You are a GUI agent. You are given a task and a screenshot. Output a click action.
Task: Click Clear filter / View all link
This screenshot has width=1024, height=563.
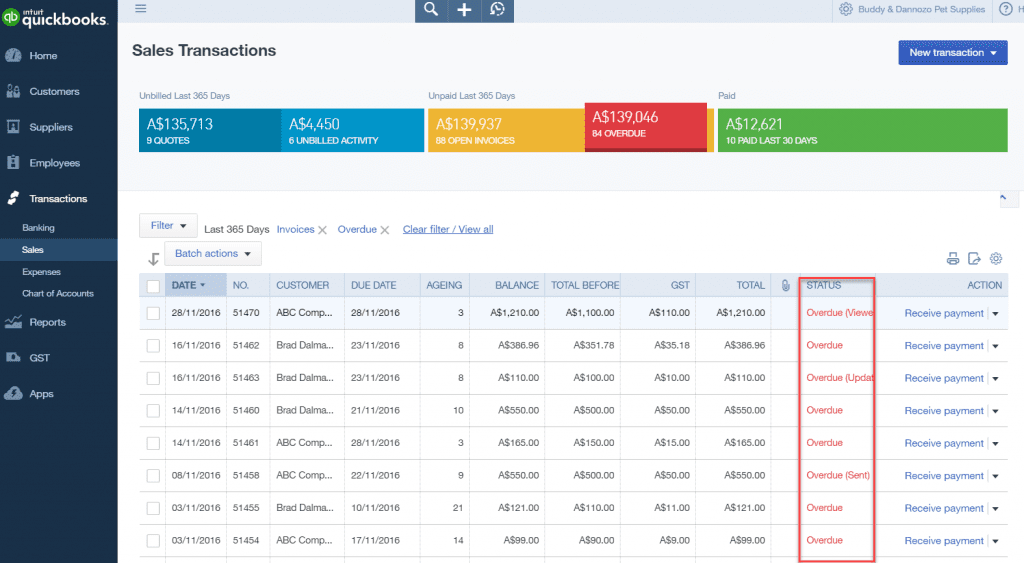(x=448, y=229)
